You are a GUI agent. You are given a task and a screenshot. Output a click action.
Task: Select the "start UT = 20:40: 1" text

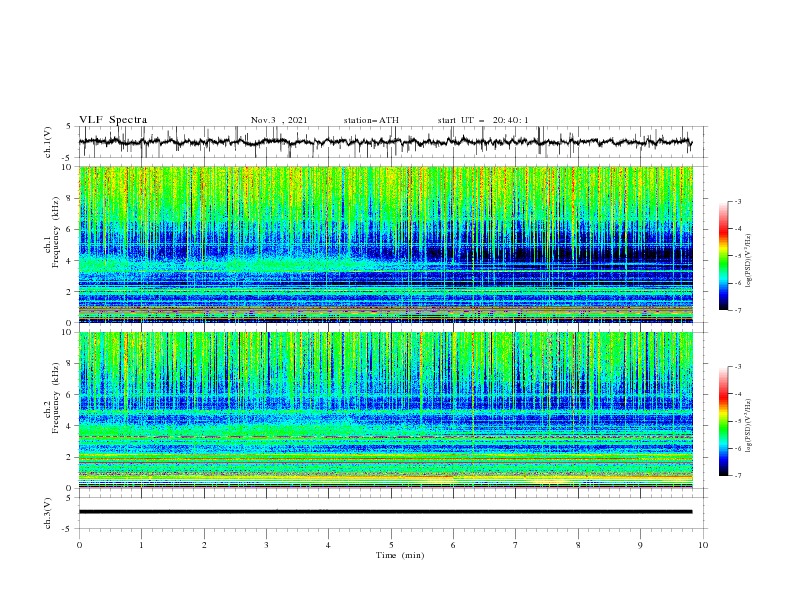point(483,120)
